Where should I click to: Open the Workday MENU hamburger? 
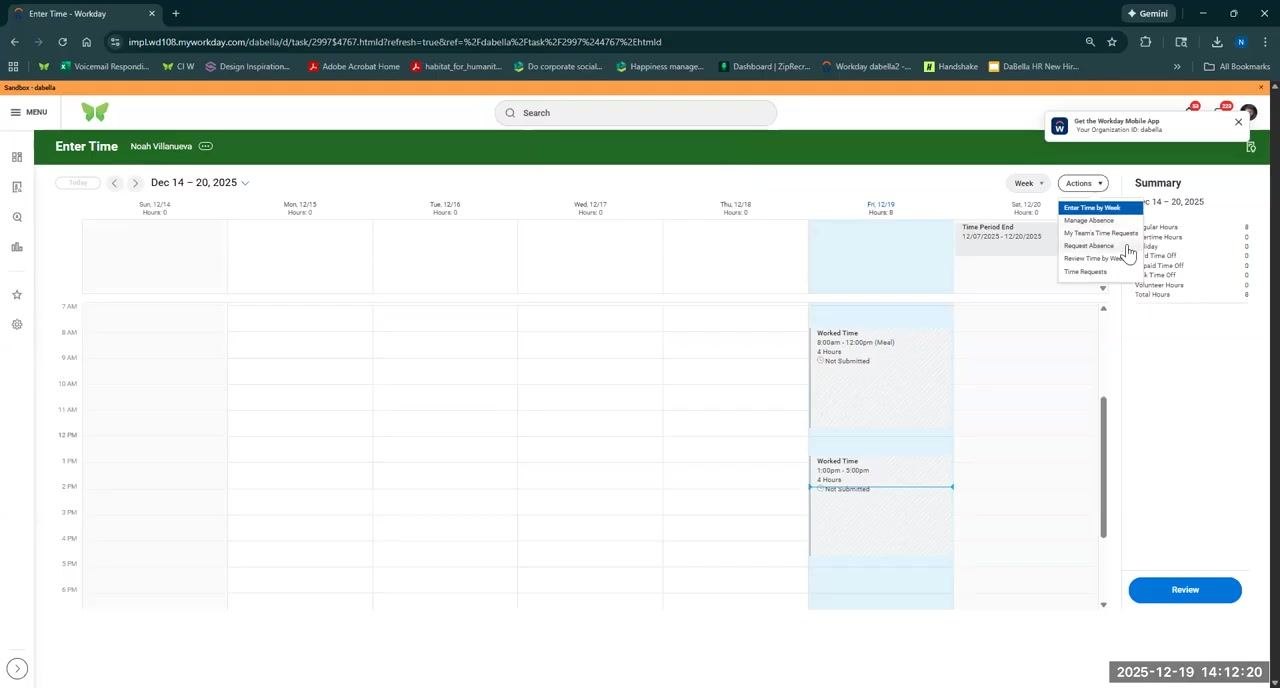pos(28,112)
